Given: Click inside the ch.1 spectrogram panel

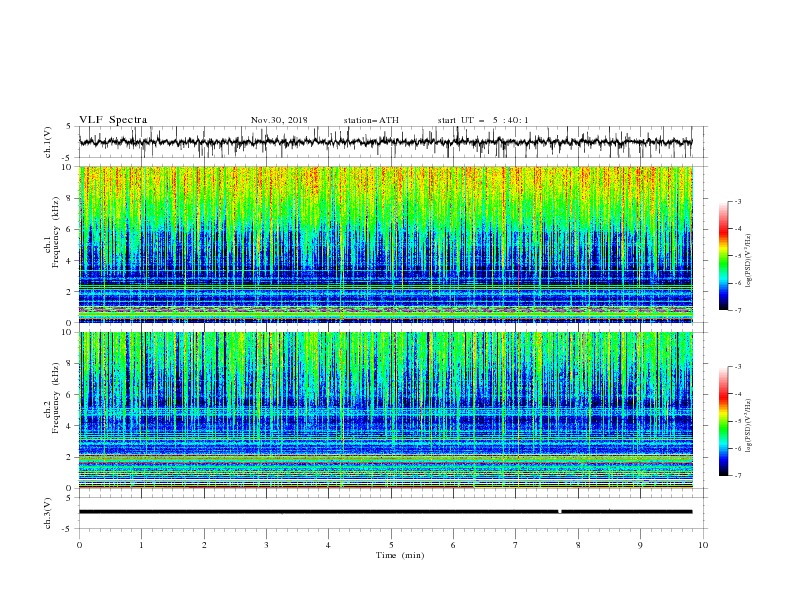Looking at the screenshot, I should point(386,244).
